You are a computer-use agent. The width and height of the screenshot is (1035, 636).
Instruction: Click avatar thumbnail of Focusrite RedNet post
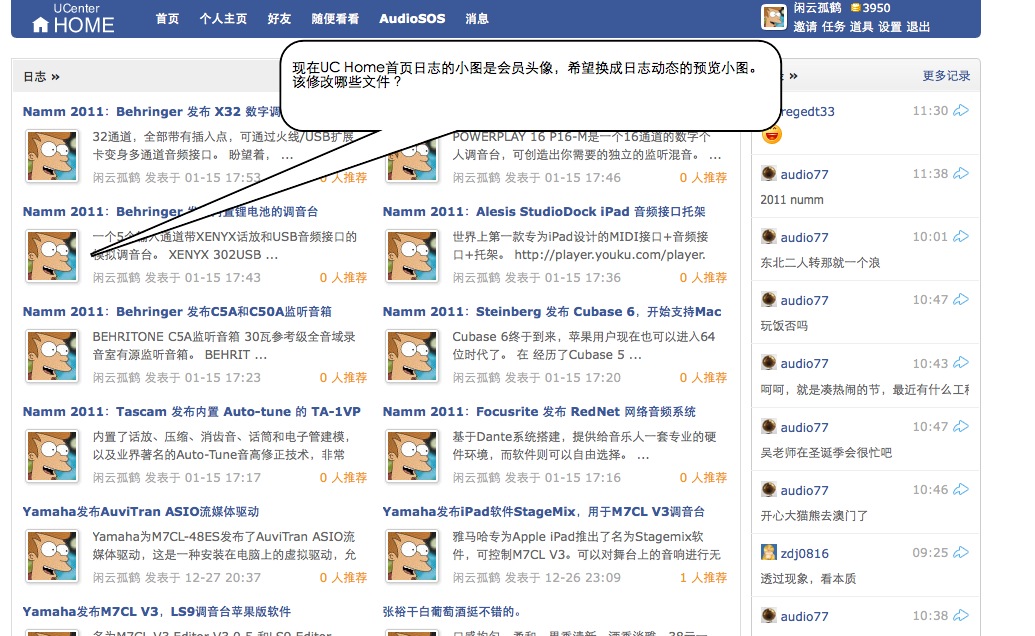[412, 456]
